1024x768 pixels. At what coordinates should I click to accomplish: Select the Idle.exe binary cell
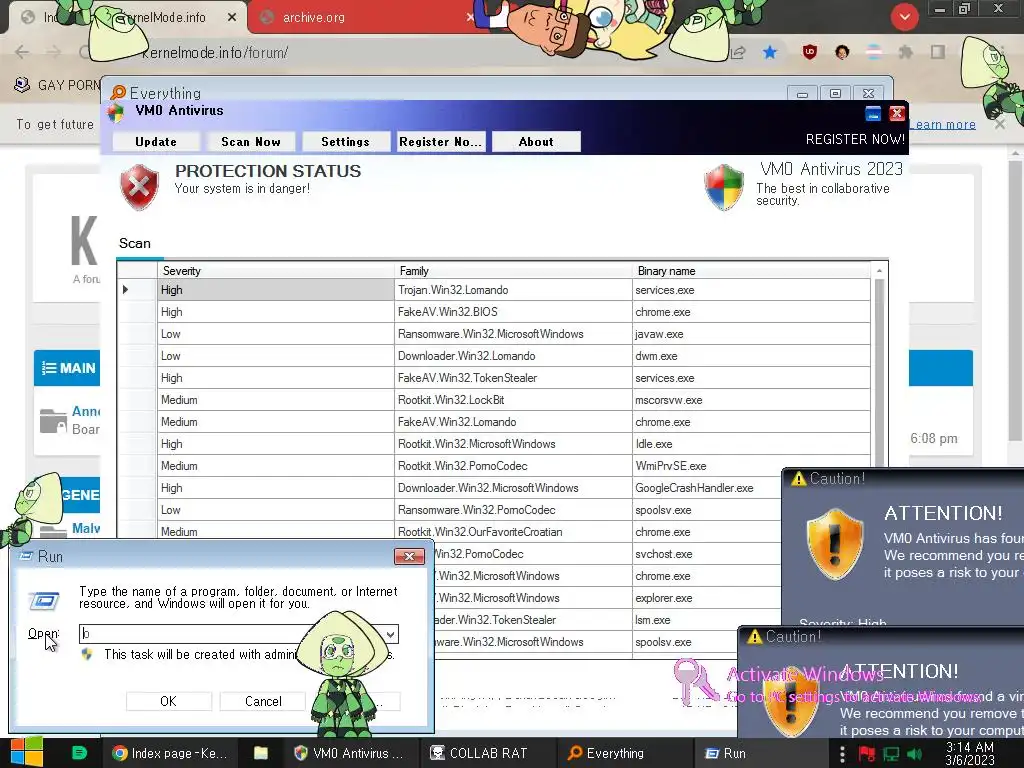click(x=751, y=444)
